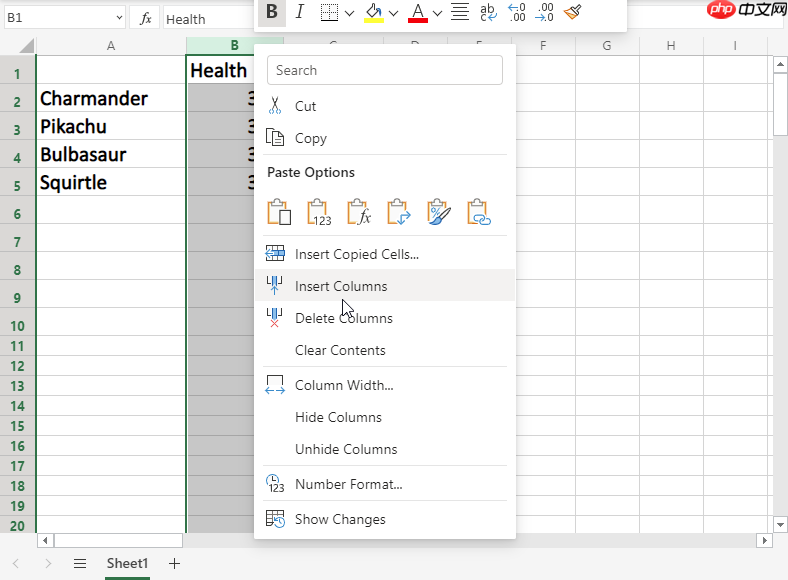The image size is (788, 580).
Task: Click the Pikachu cell
Action: tap(111, 126)
